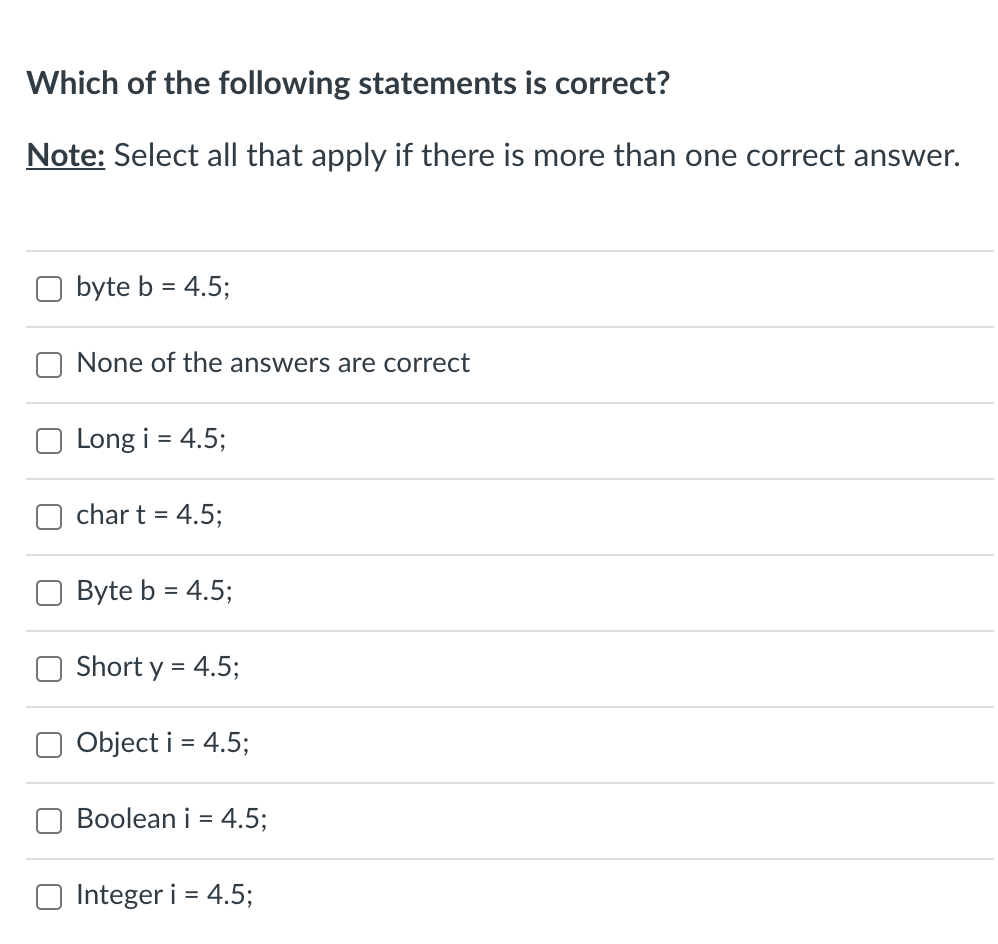Select the answer text 'Object i = 4.5;'
998x944 pixels.
[x=162, y=743]
